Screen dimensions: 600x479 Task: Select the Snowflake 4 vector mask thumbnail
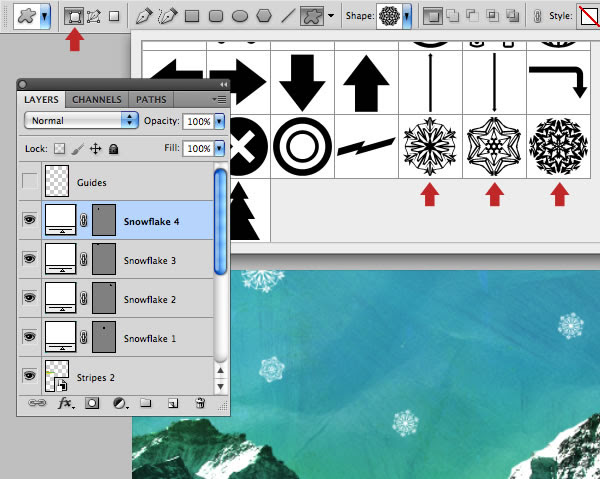click(x=104, y=220)
